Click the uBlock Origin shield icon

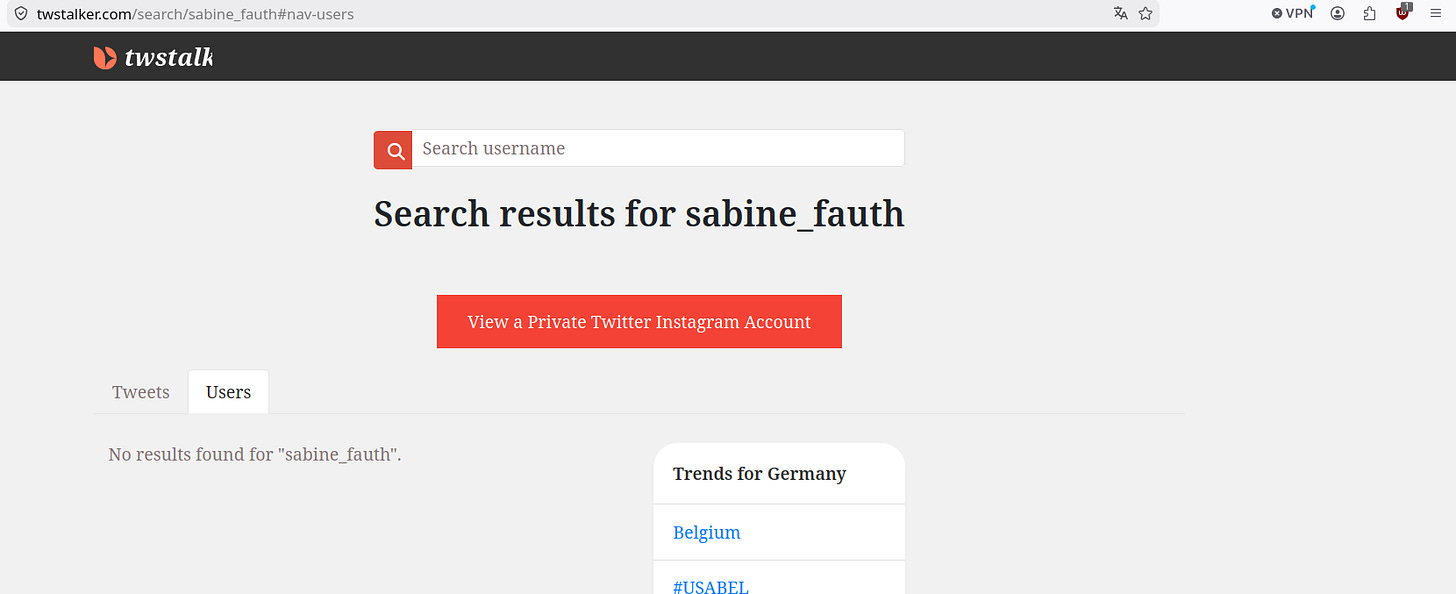[x=1403, y=14]
